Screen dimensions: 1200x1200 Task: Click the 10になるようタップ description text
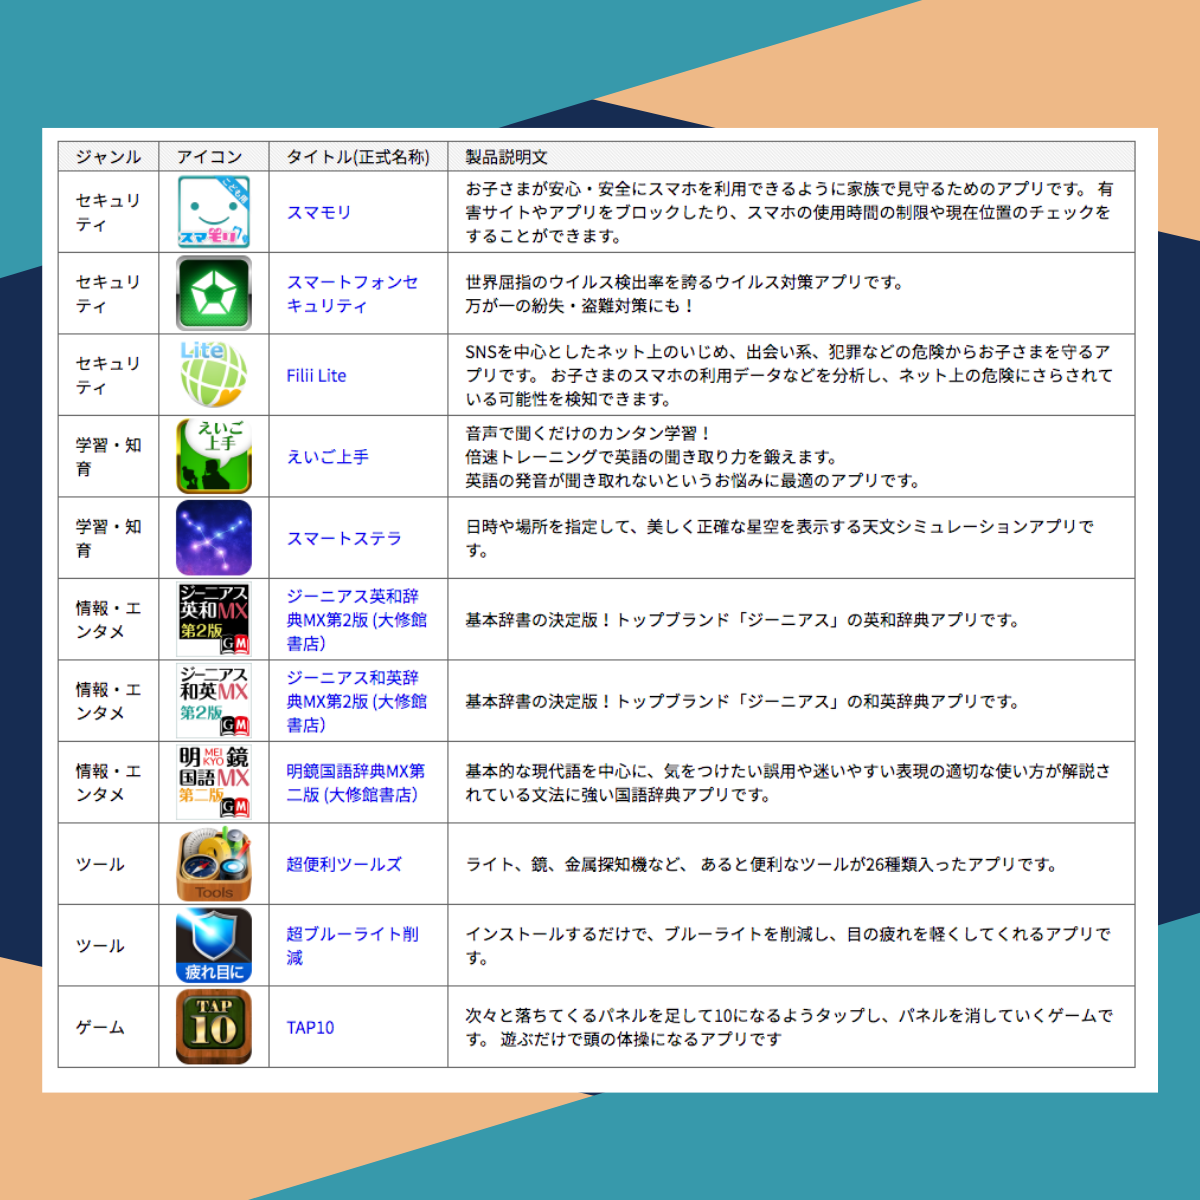(789, 1027)
